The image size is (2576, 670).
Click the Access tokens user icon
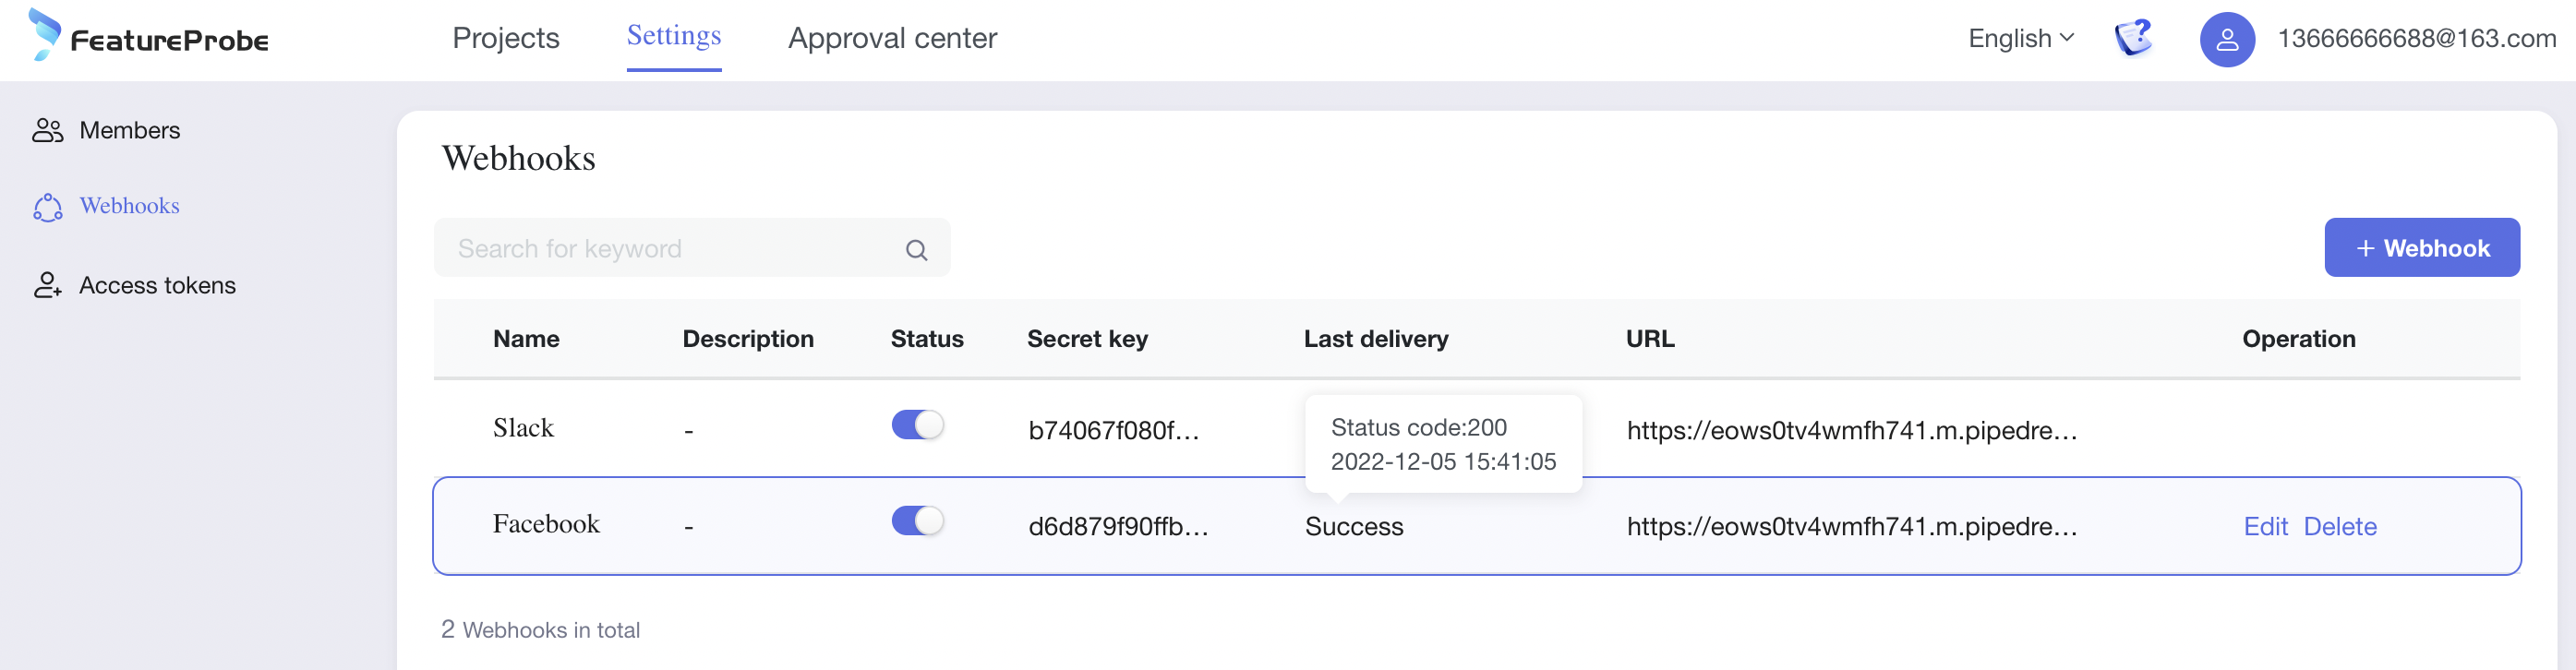pos(48,285)
